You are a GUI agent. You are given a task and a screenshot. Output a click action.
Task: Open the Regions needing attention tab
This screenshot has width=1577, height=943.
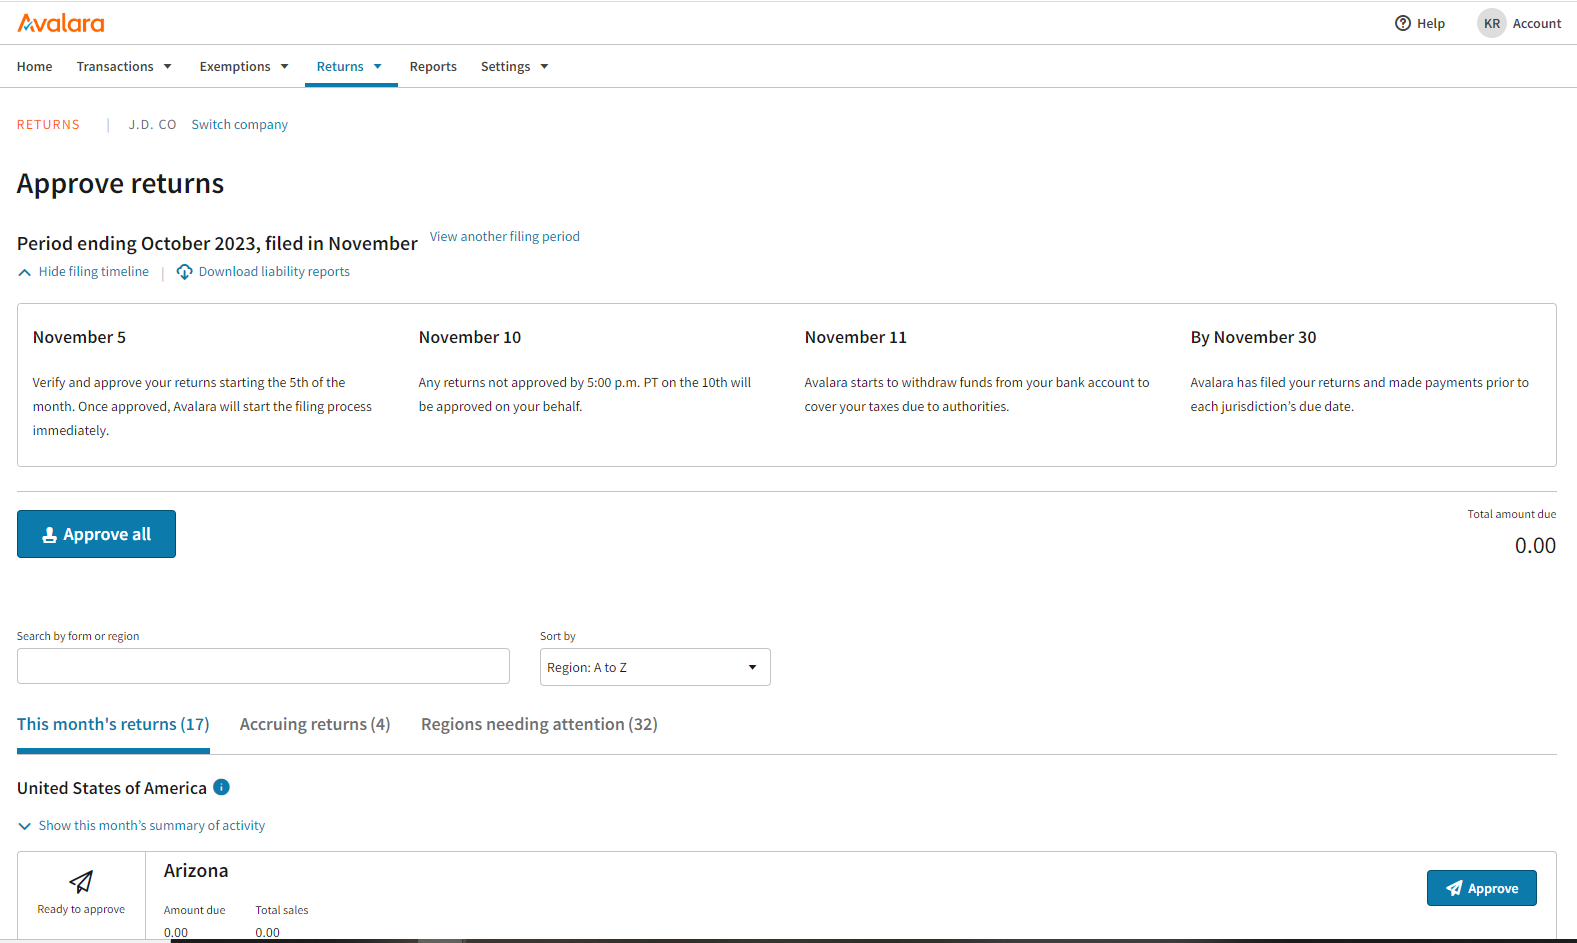(x=539, y=724)
